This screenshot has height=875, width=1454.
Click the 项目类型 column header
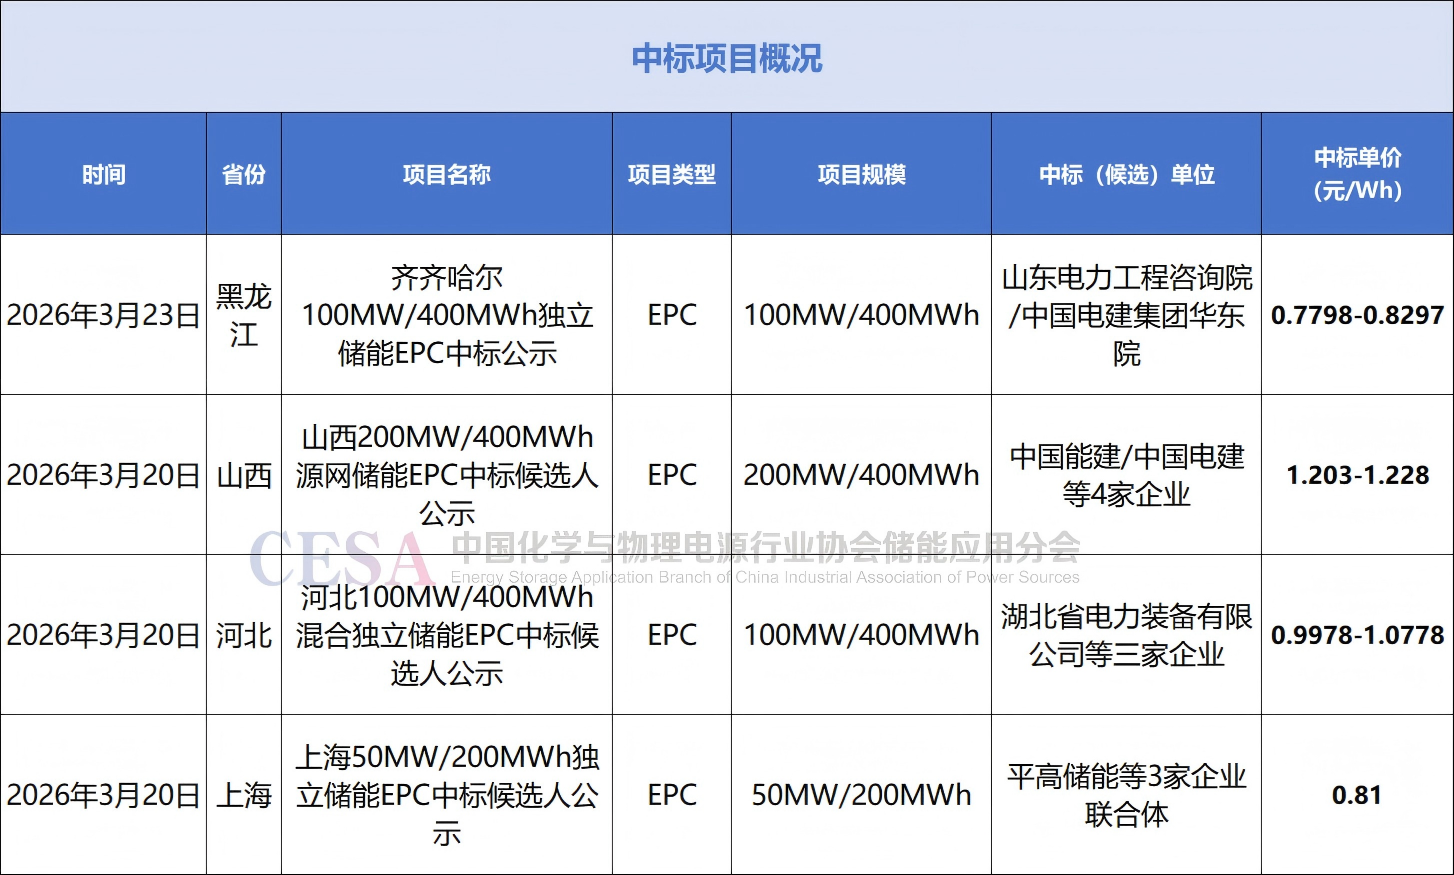point(671,174)
